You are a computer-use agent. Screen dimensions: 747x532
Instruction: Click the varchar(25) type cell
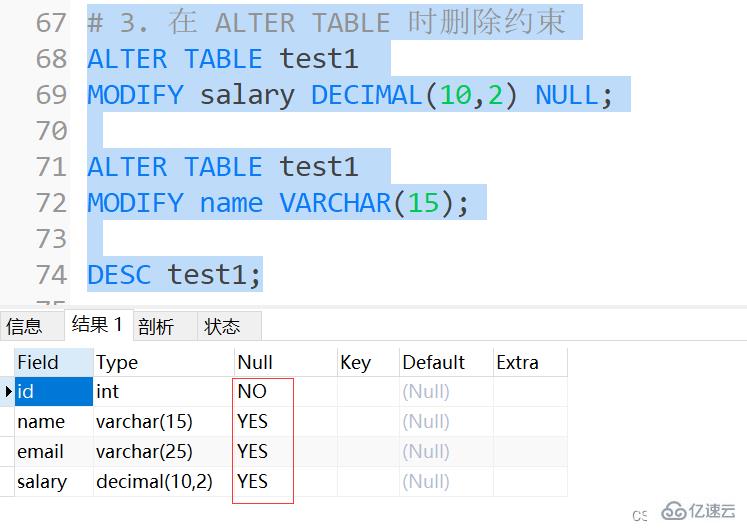coord(163,452)
